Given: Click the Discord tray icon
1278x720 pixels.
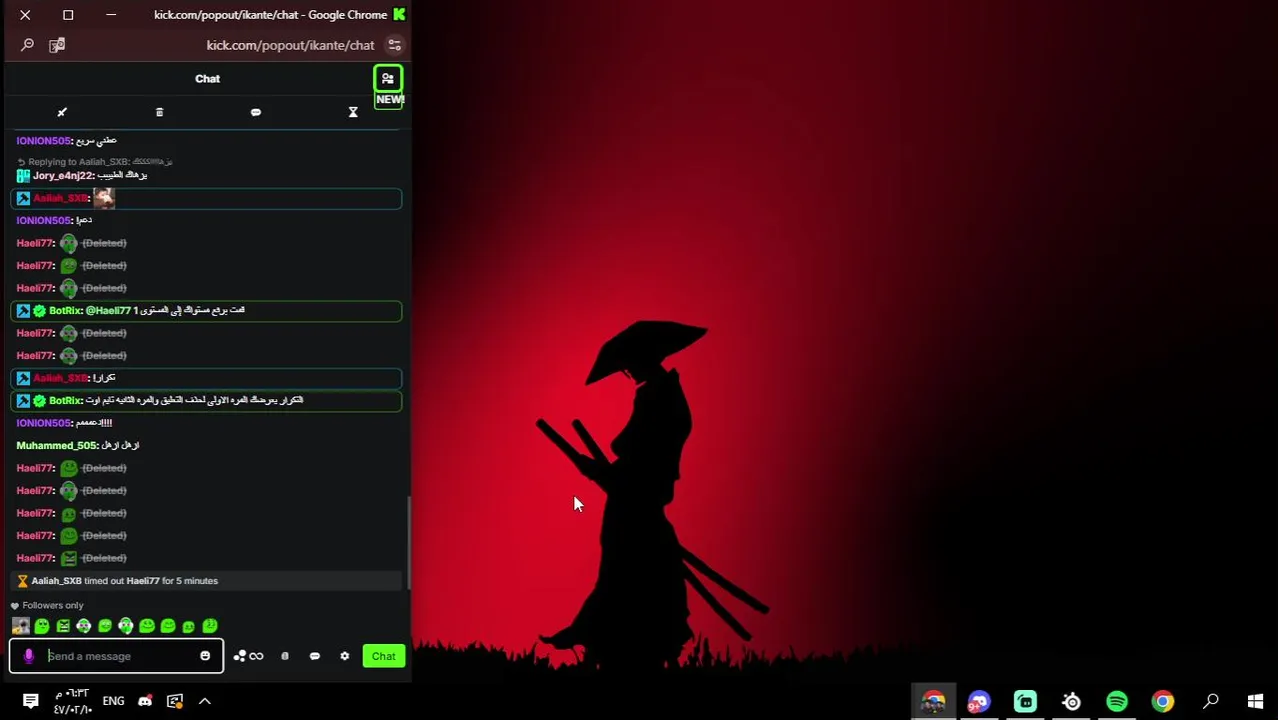Looking at the screenshot, I should click(x=145, y=701).
